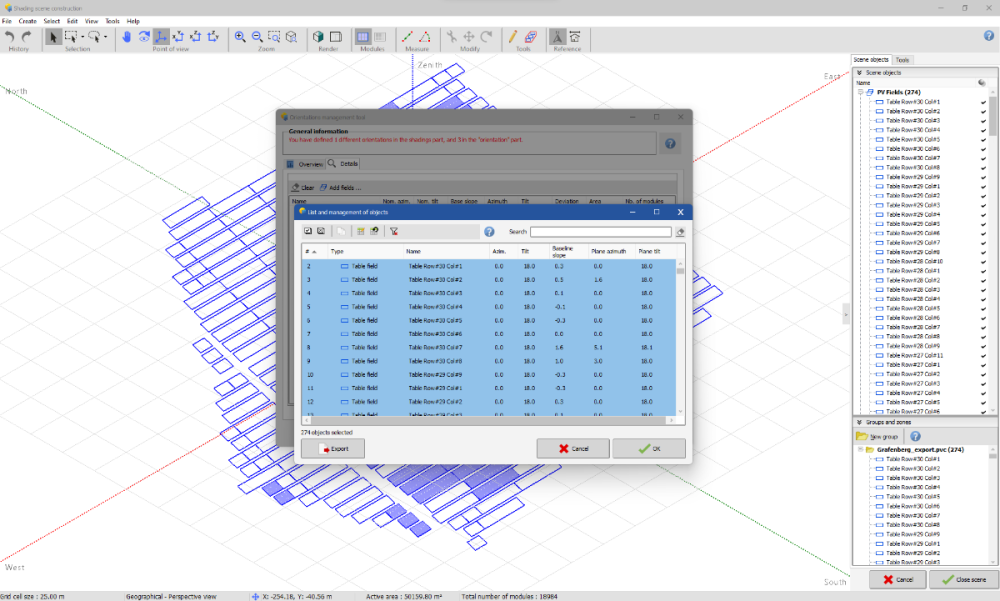Toggle checkmark for Table Row#29 Col#9
Viewport: 1000px width, 601px height.
coord(983,177)
